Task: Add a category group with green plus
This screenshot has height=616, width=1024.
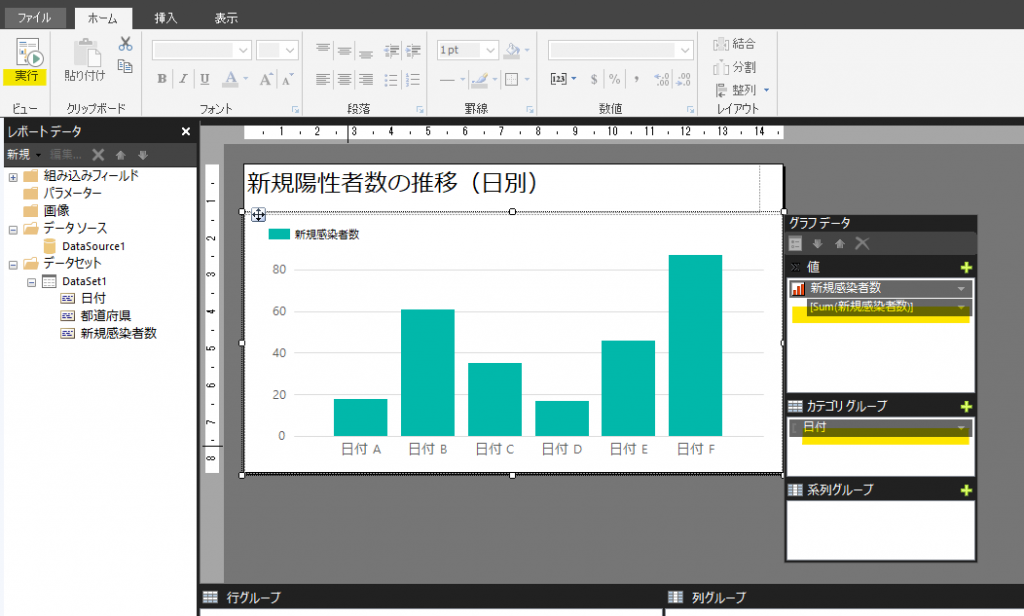Action: pyautogui.click(x=965, y=406)
